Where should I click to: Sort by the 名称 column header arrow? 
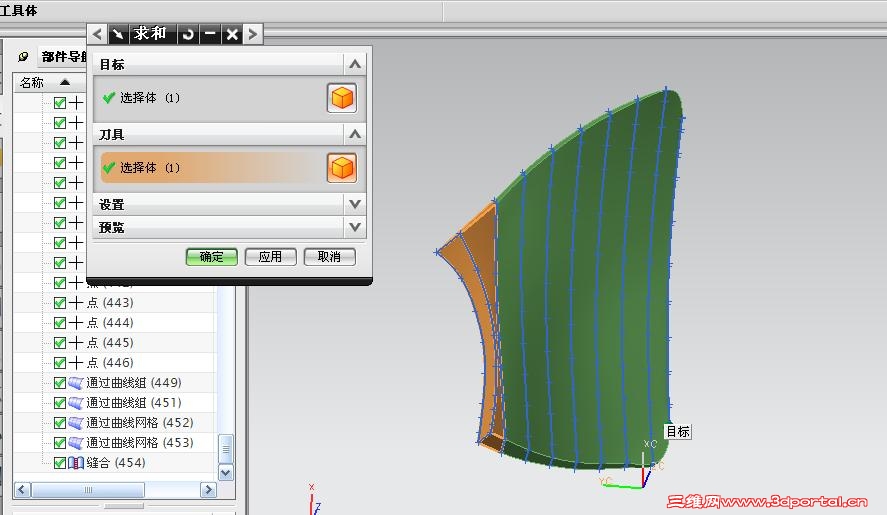click(x=65, y=83)
